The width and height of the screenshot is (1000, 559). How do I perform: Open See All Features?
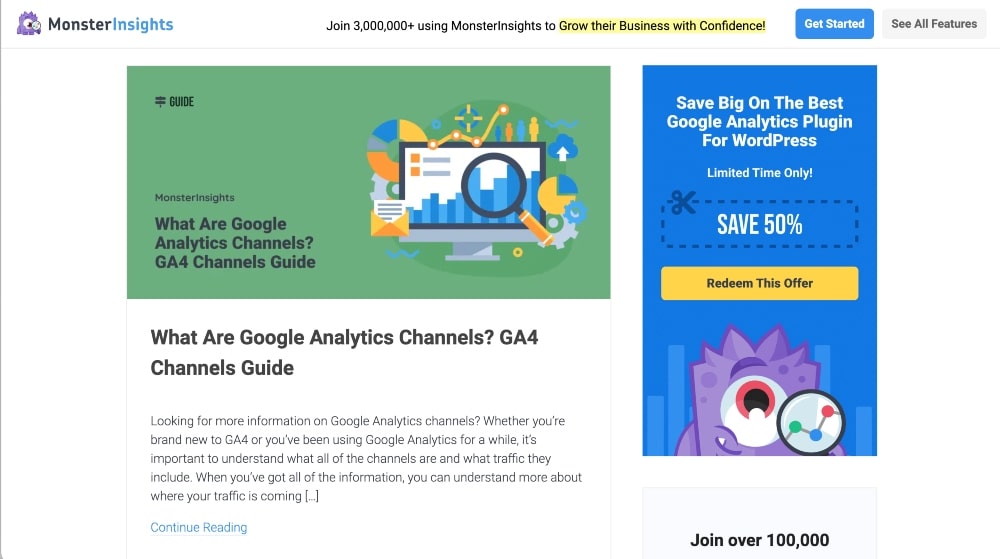(934, 24)
